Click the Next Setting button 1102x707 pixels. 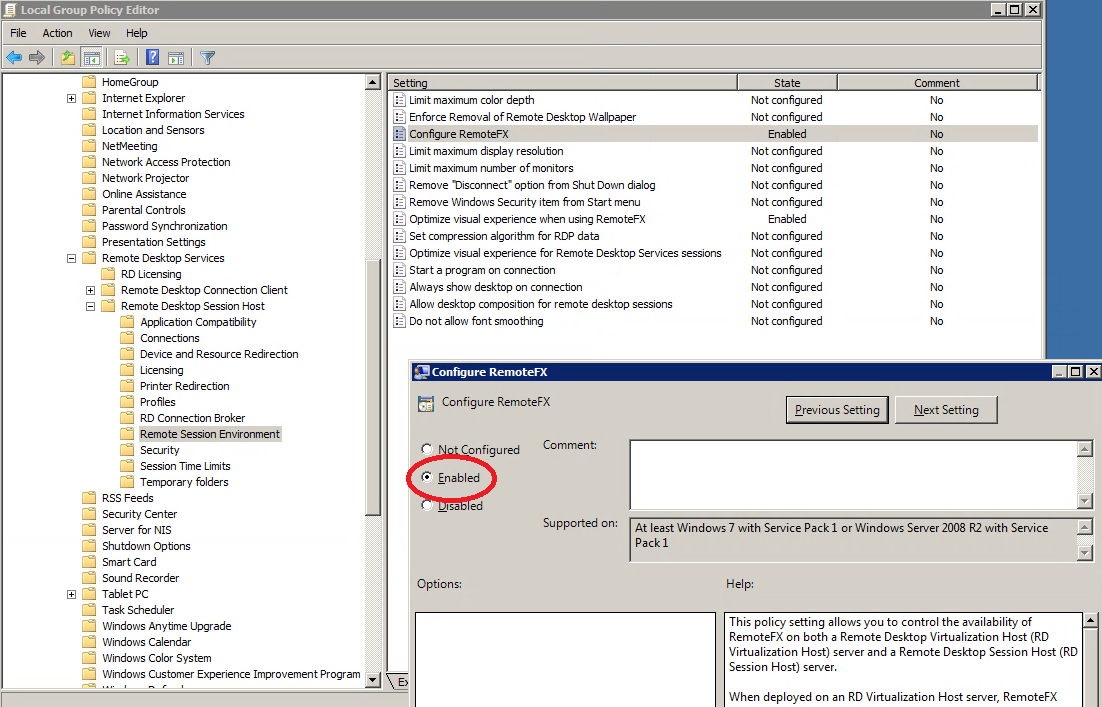click(946, 410)
